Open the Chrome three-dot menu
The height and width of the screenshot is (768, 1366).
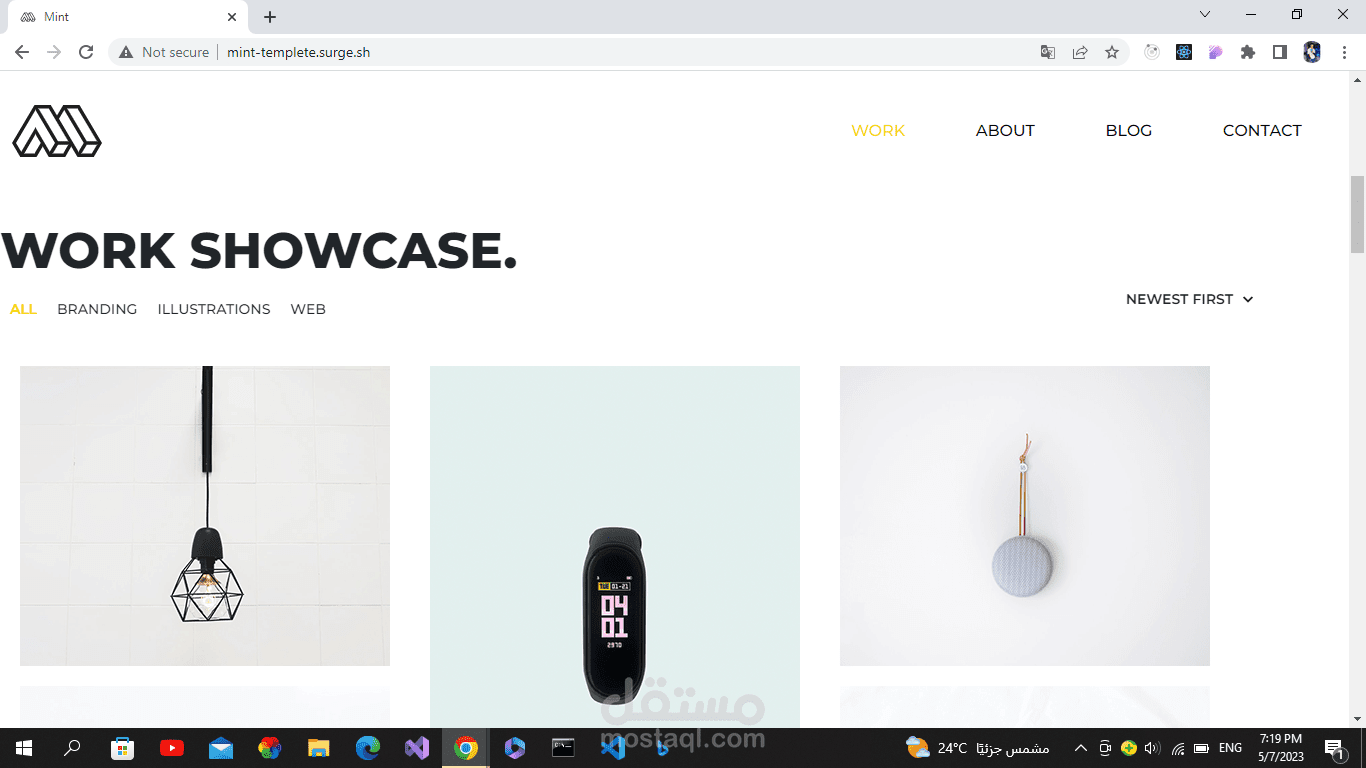(1345, 52)
